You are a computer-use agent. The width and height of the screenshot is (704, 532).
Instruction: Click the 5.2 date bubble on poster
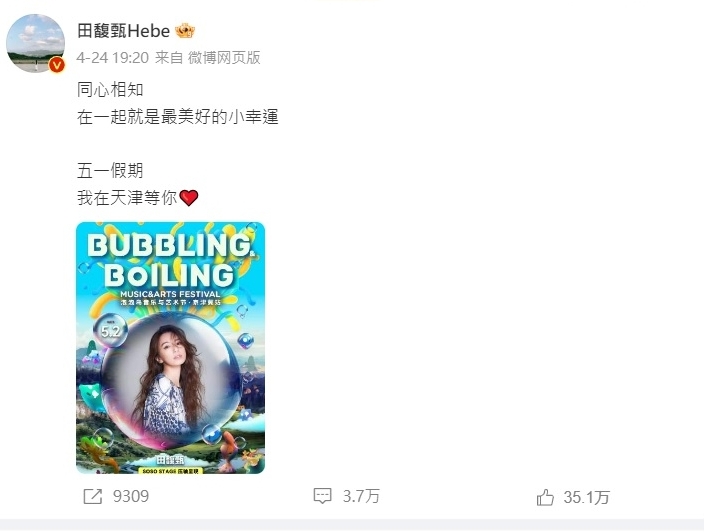point(110,331)
